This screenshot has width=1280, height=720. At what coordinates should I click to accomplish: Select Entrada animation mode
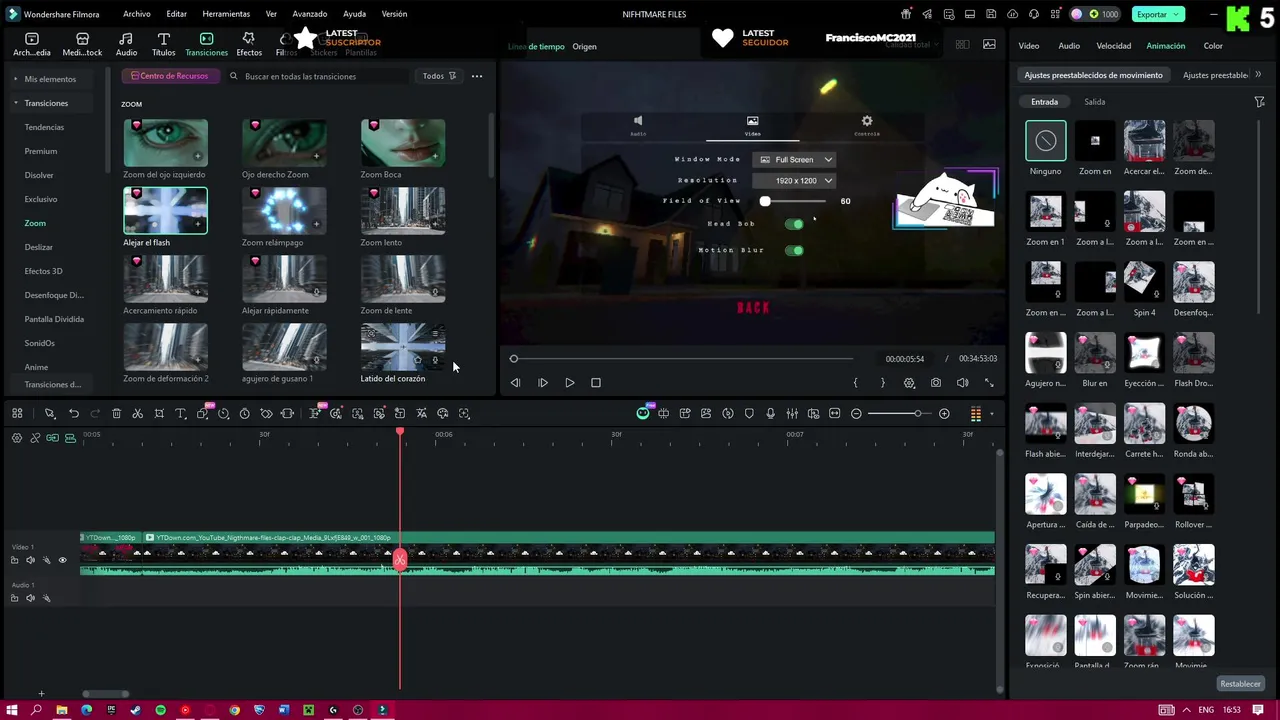(x=1045, y=102)
